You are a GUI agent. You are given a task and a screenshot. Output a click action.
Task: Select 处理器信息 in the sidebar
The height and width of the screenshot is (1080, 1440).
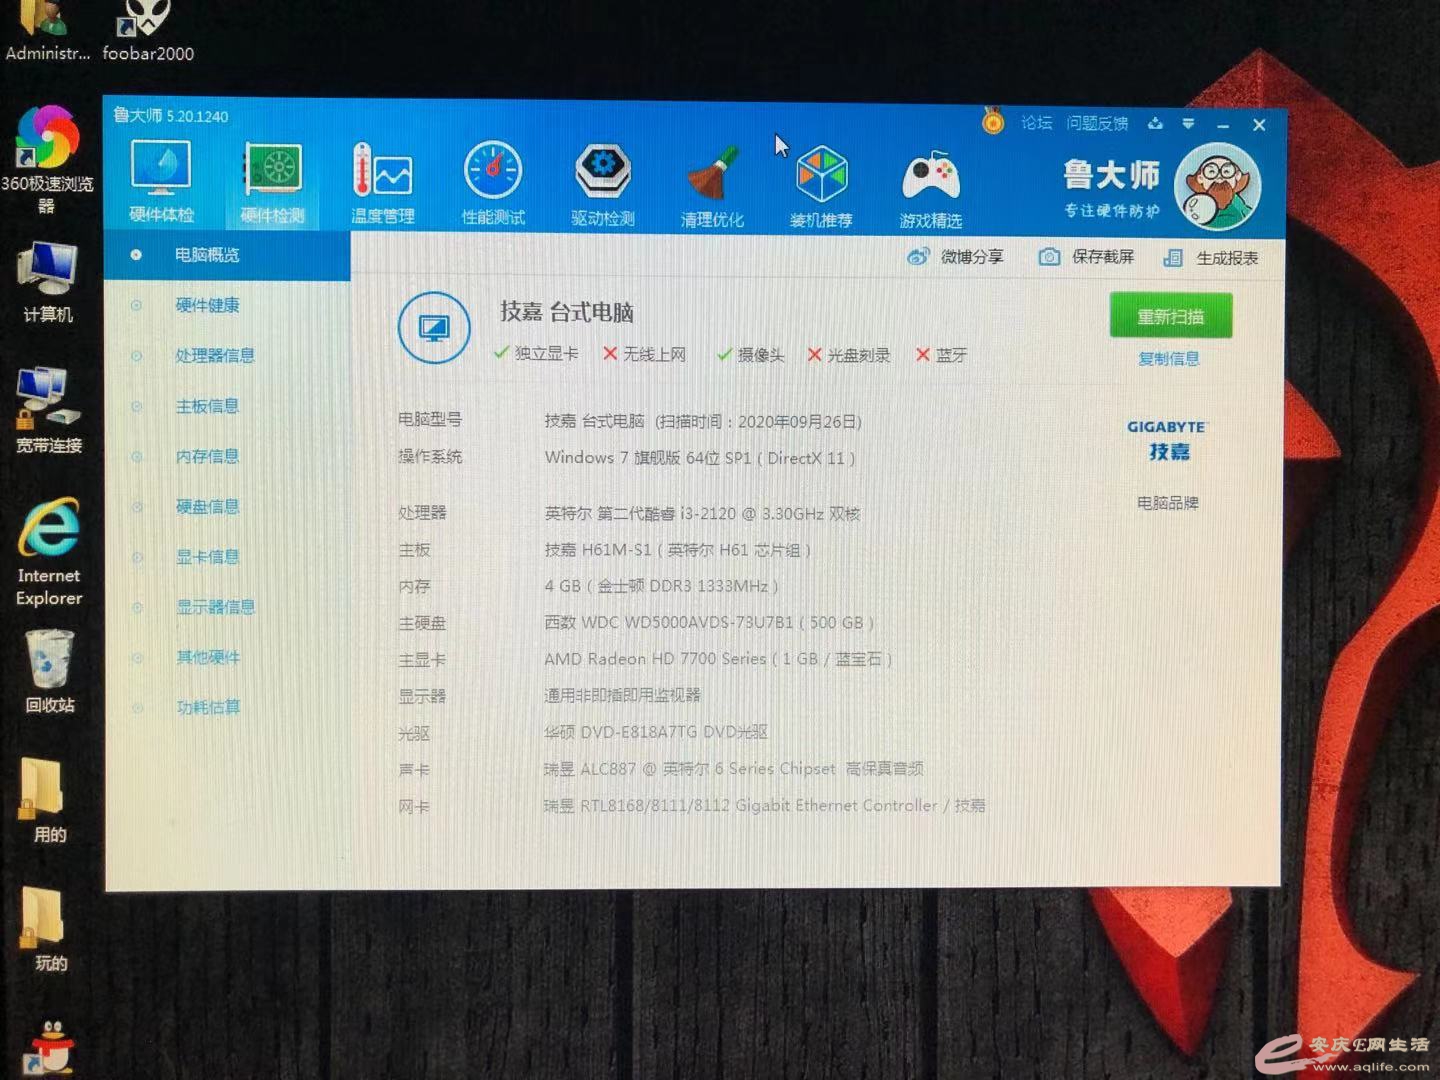215,356
